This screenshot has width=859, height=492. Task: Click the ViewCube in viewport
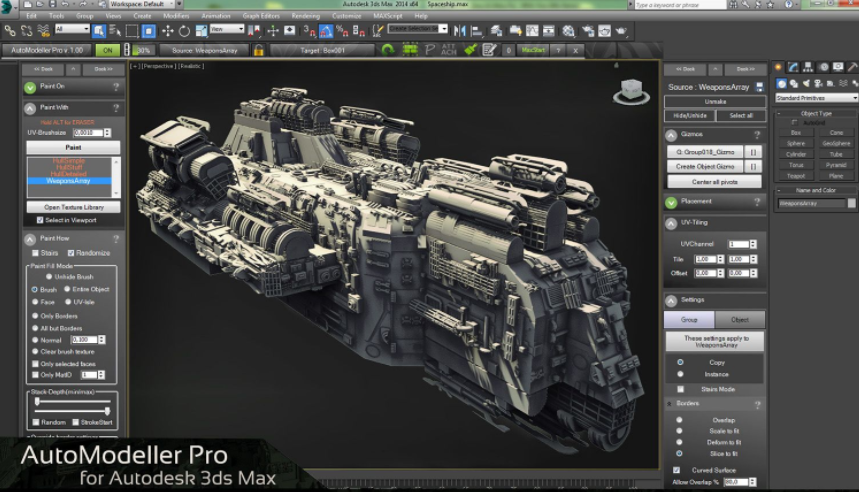(x=632, y=91)
